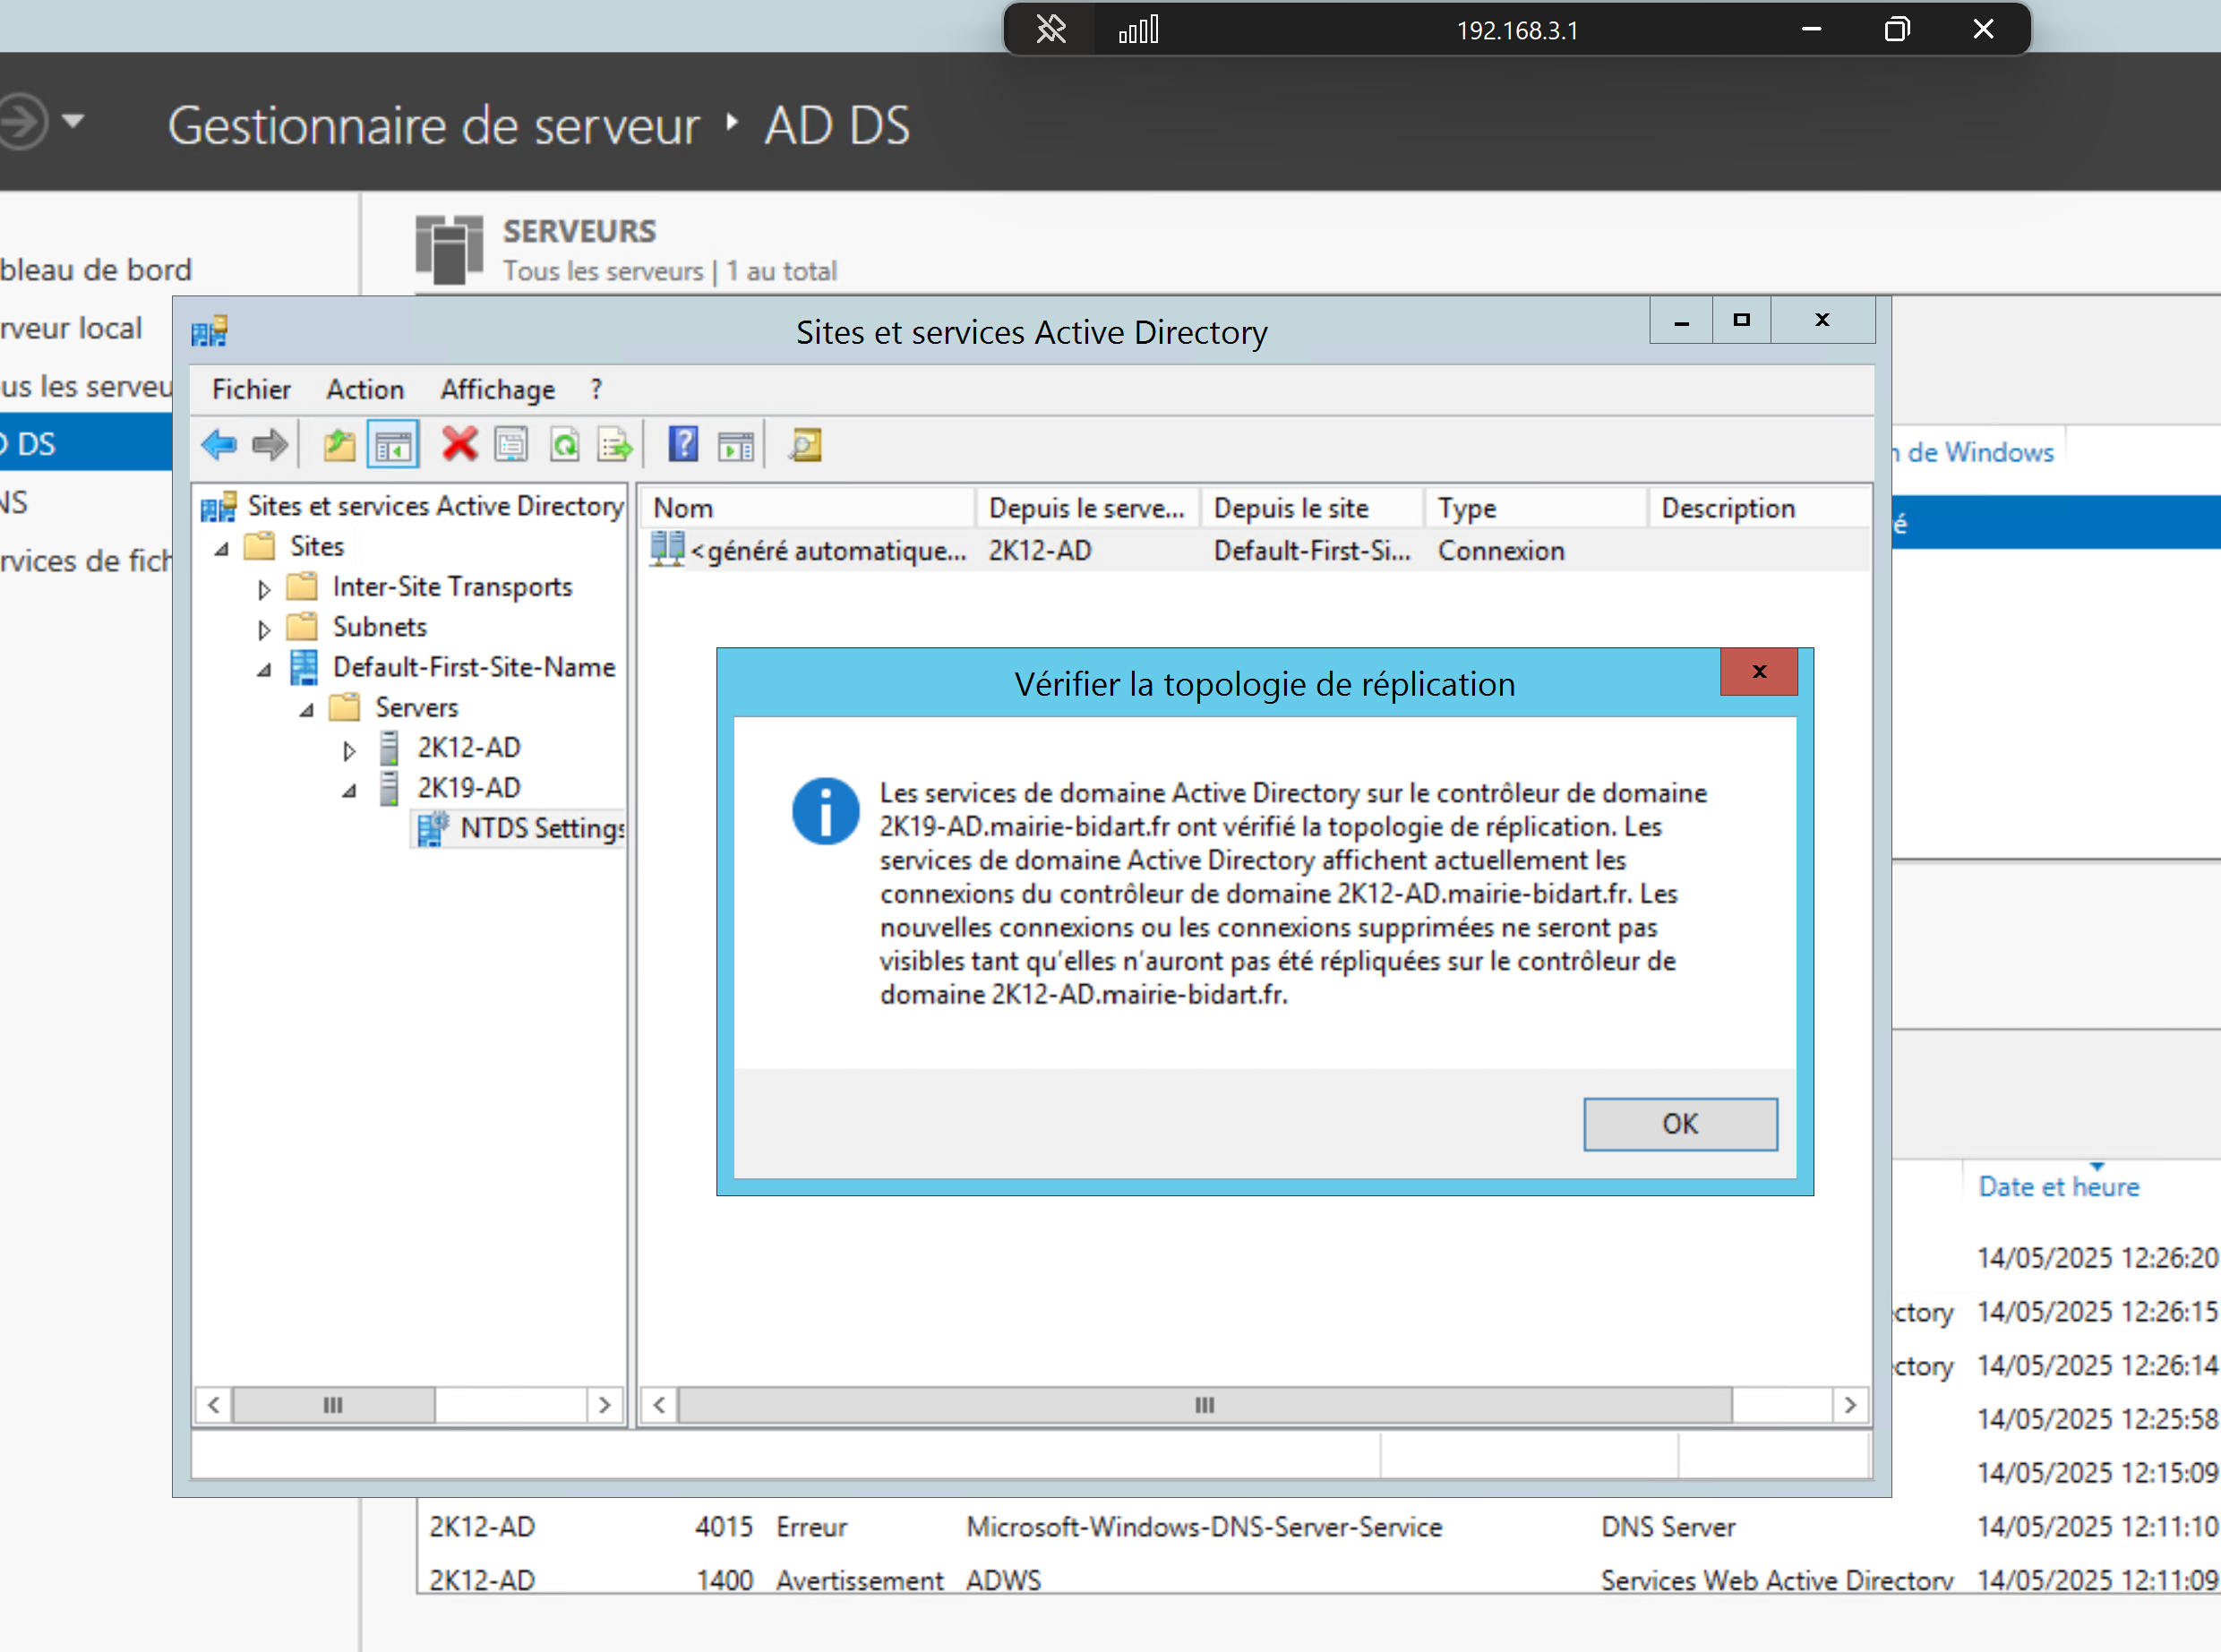
Task: Click the Export list toolbar icon
Action: click(615, 445)
